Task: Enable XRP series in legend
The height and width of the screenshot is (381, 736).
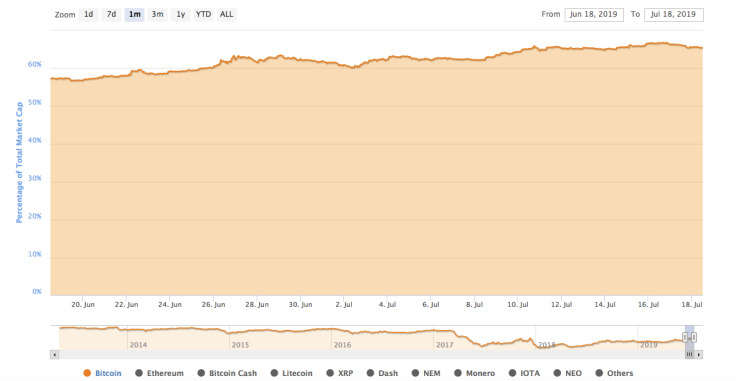Action: [x=339, y=373]
